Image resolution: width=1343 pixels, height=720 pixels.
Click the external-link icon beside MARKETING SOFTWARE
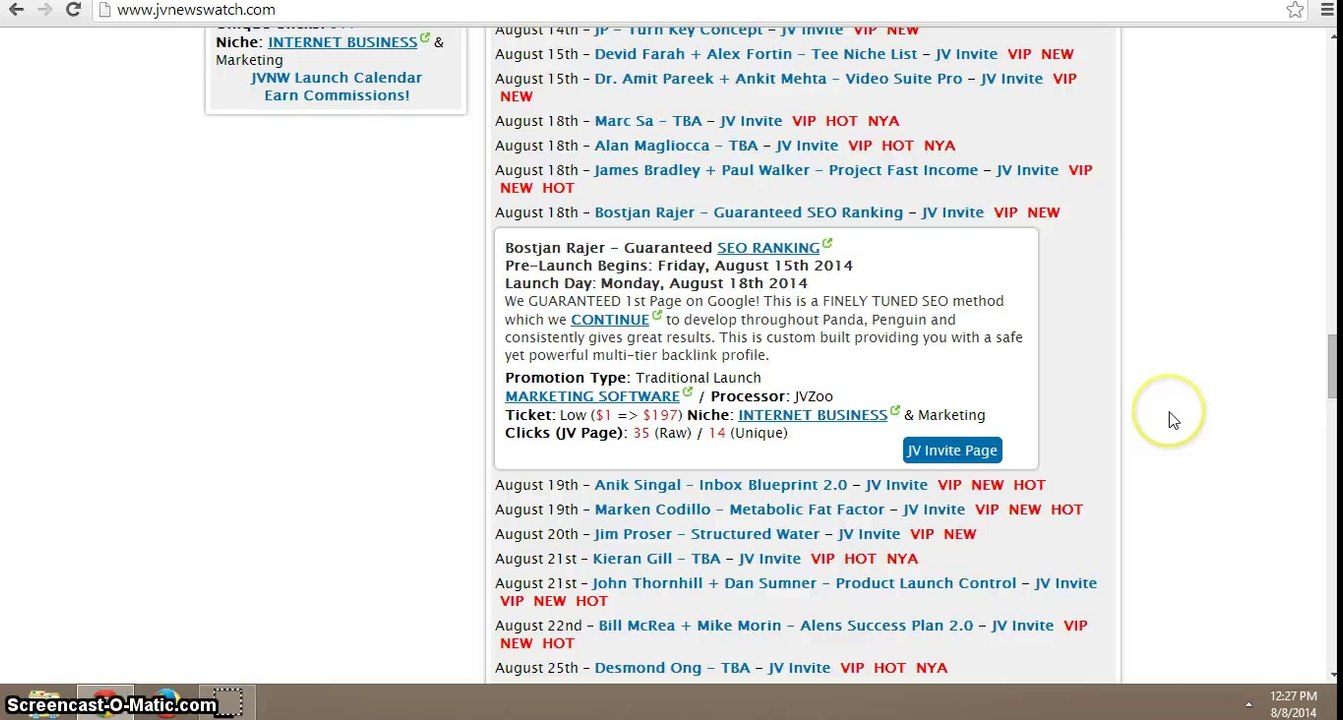point(687,391)
